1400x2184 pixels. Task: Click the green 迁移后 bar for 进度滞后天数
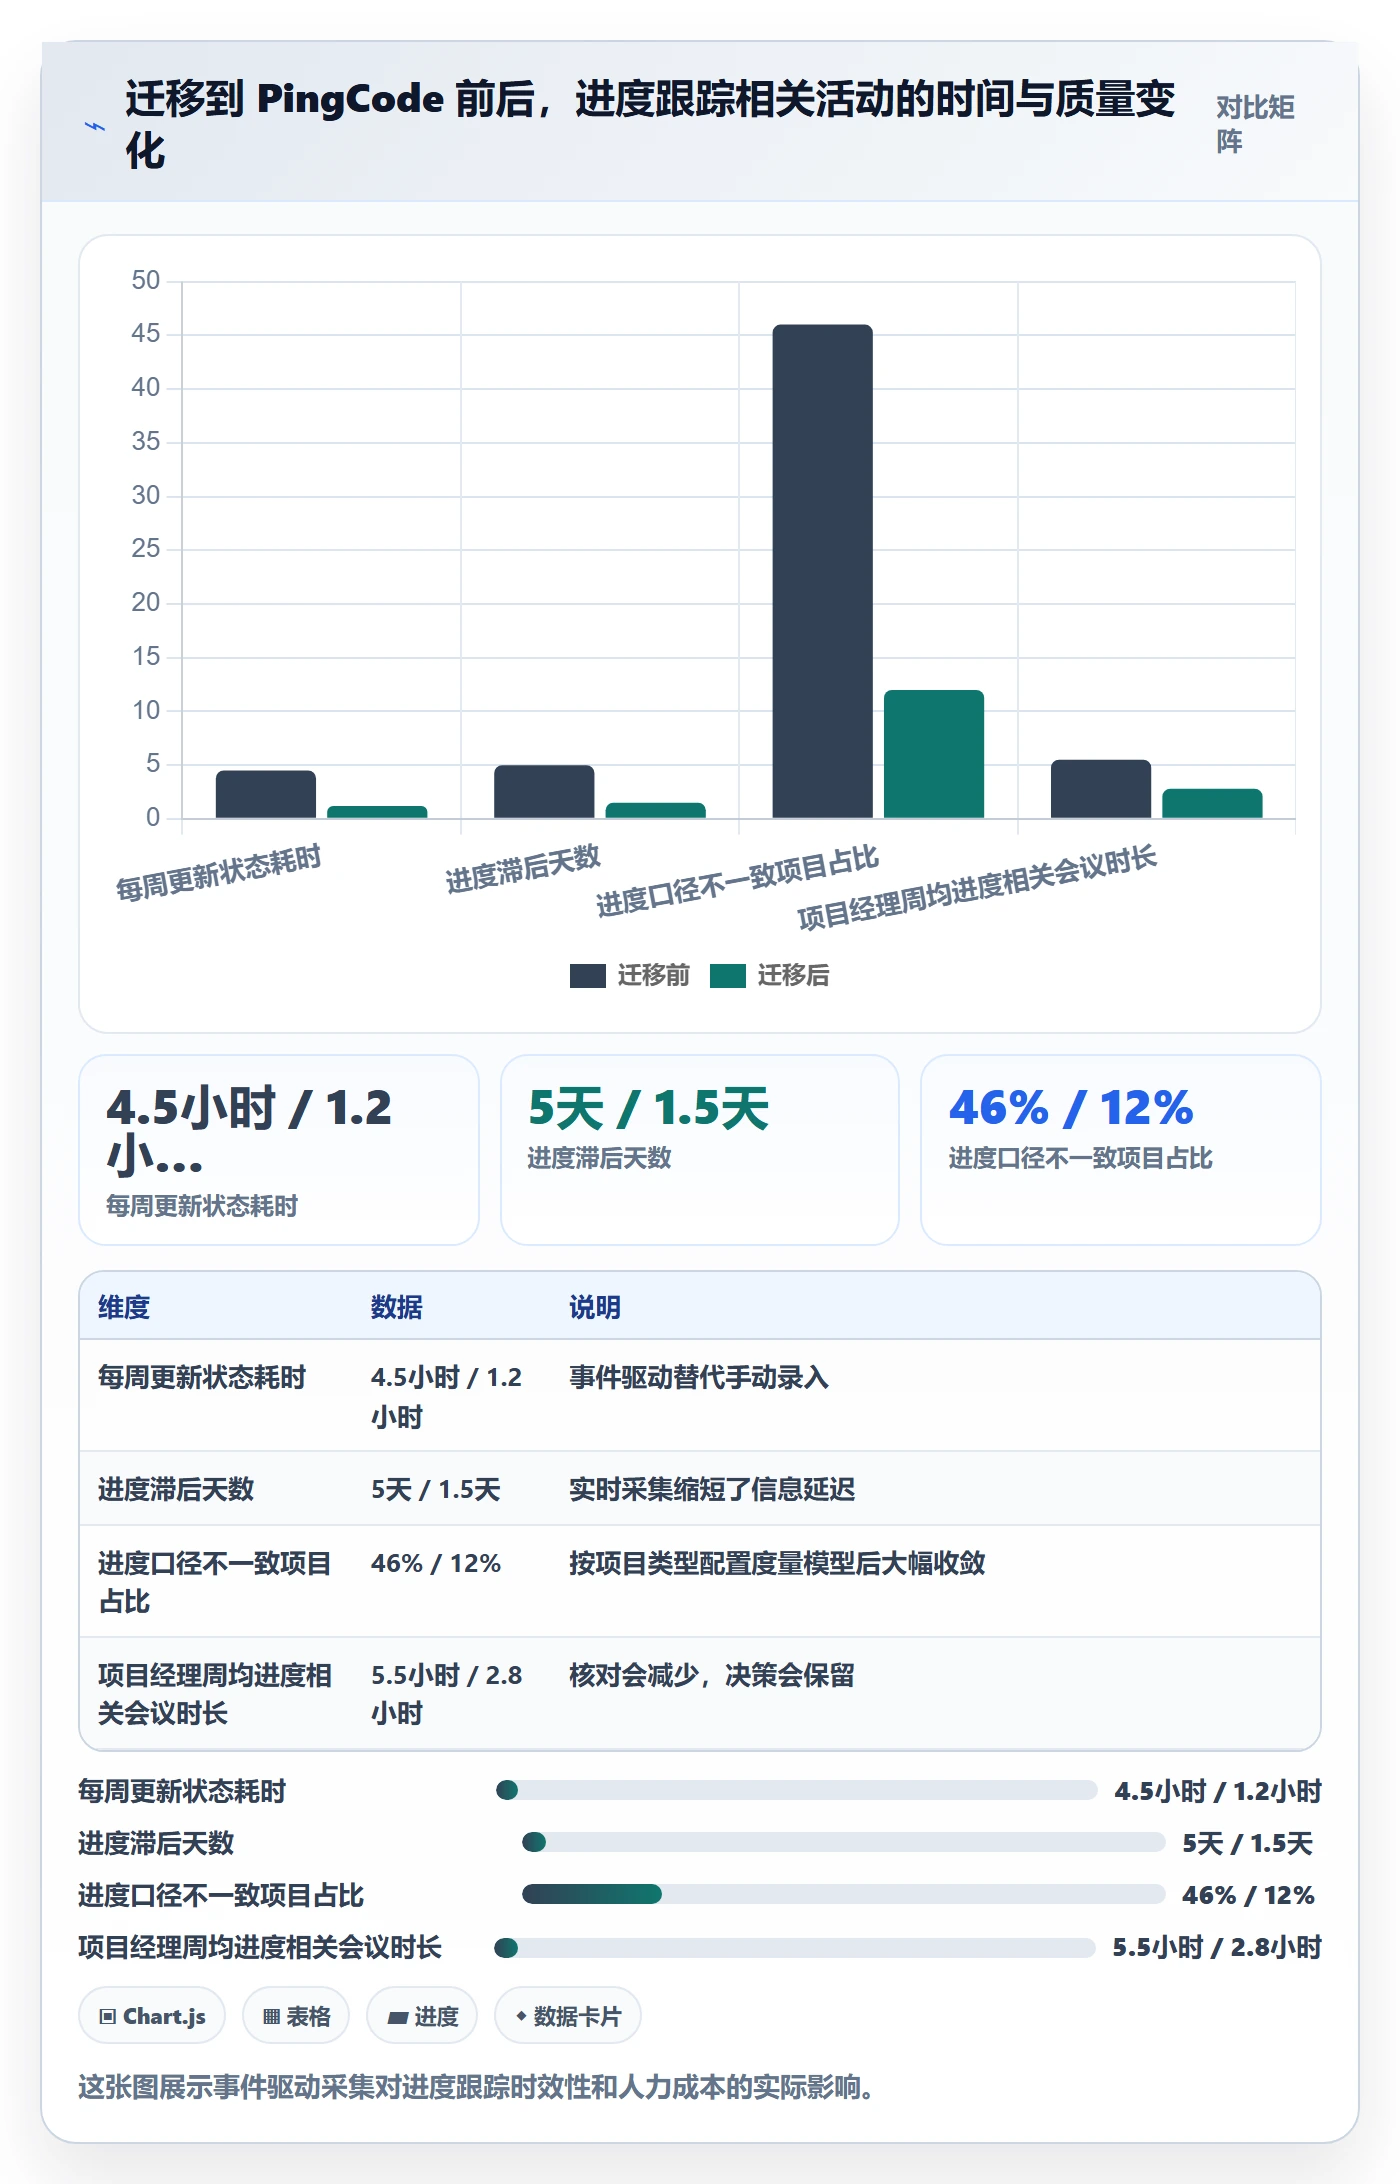pyautogui.click(x=656, y=810)
